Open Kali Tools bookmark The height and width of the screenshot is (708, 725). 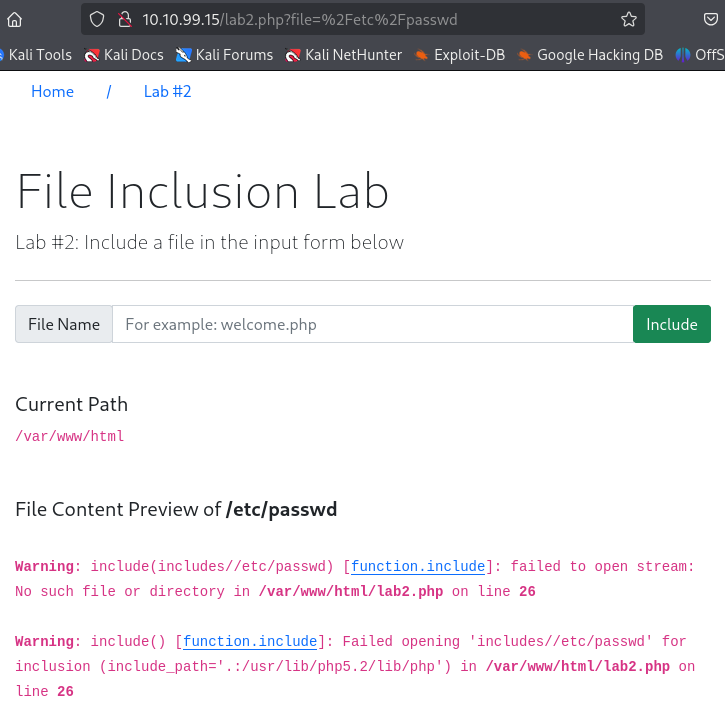(36, 55)
